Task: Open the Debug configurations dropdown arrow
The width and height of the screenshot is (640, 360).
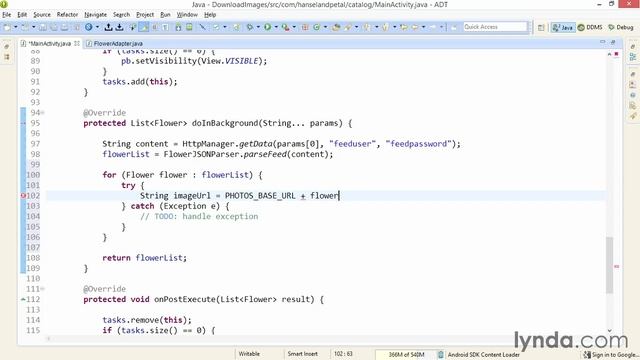Action: pos(258,27)
